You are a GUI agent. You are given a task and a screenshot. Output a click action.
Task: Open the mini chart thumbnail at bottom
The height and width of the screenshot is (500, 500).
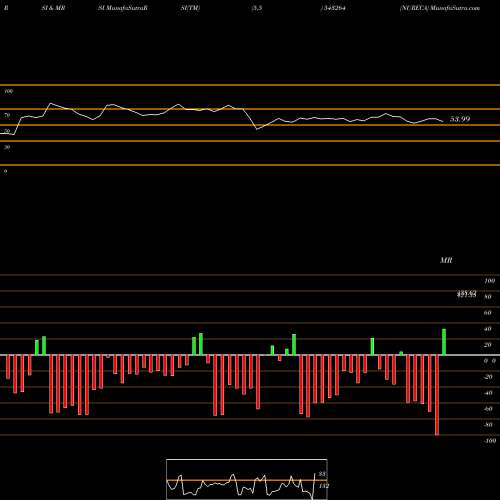click(247, 479)
